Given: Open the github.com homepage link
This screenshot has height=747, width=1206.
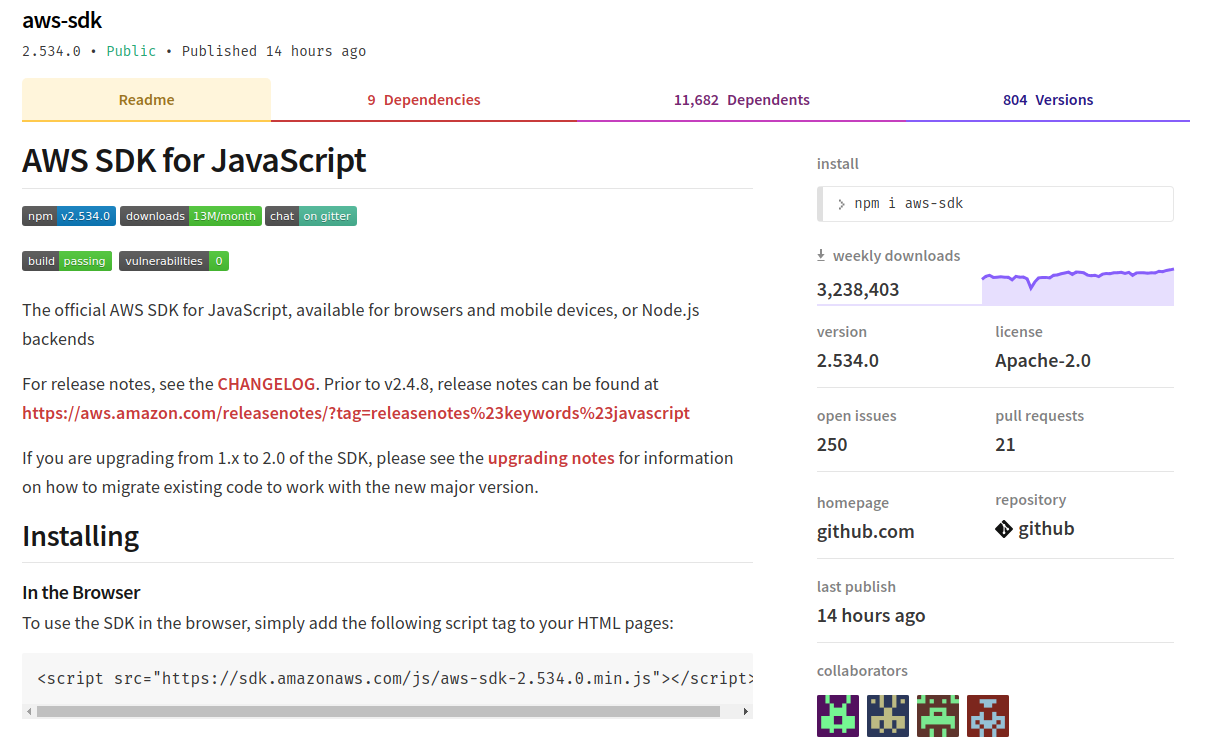Looking at the screenshot, I should coord(865,532).
